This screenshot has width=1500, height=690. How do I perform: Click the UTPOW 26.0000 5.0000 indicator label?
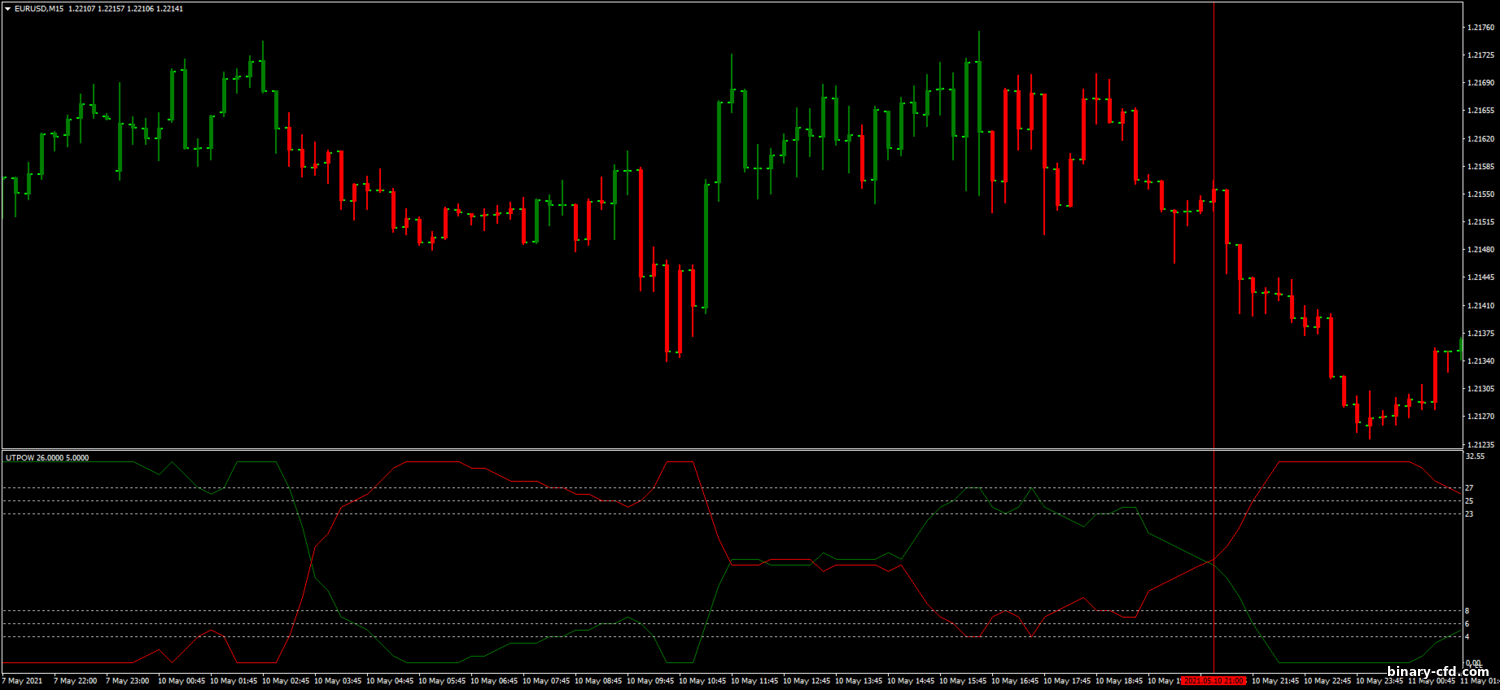coord(47,457)
